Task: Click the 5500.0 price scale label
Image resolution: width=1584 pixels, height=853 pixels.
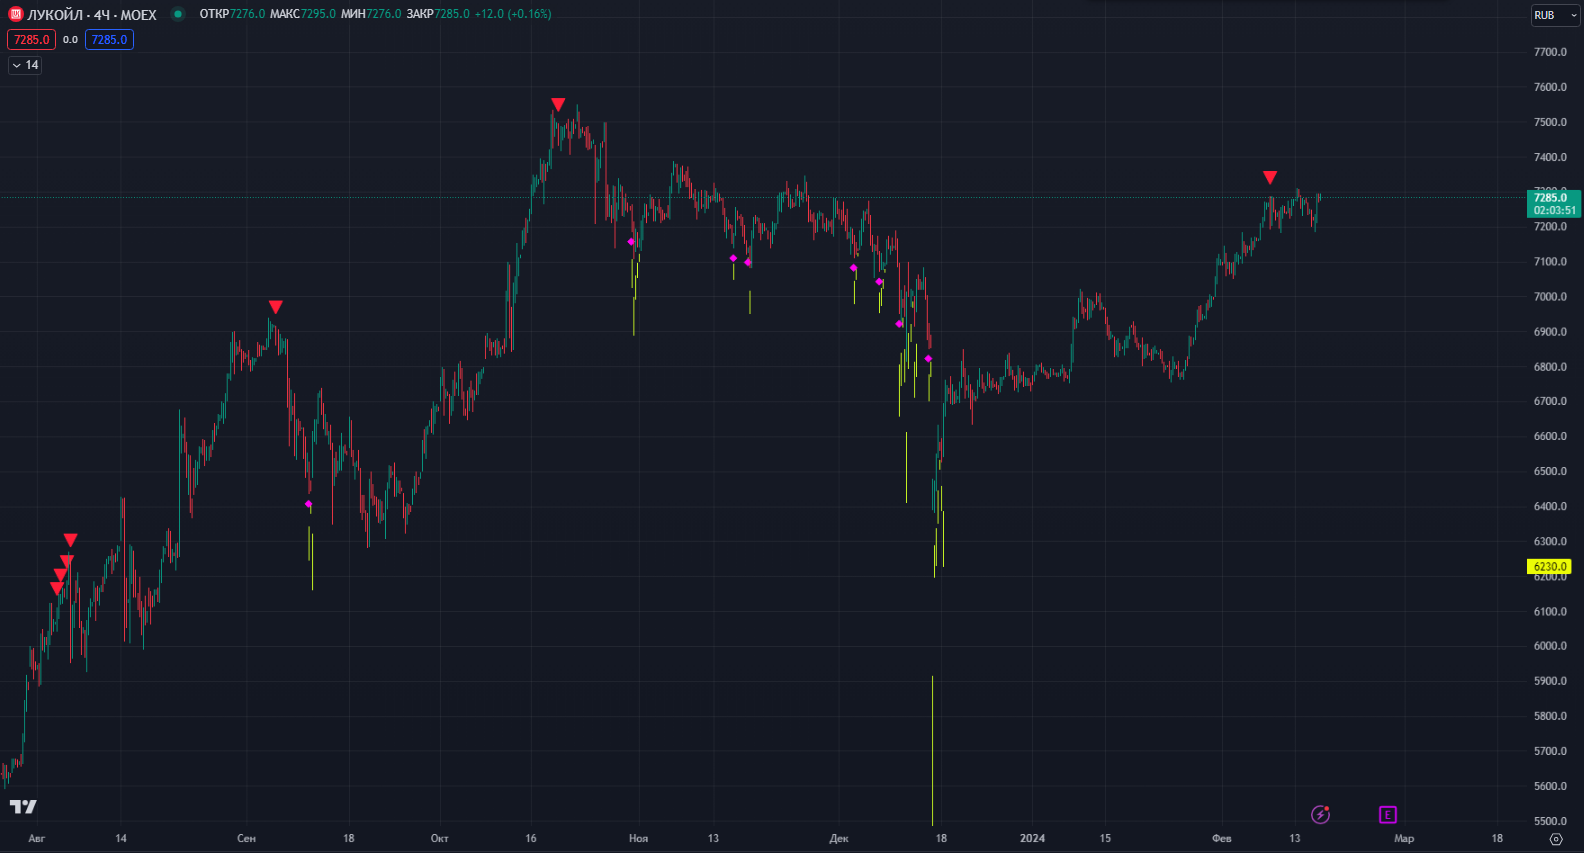Action: point(1550,821)
